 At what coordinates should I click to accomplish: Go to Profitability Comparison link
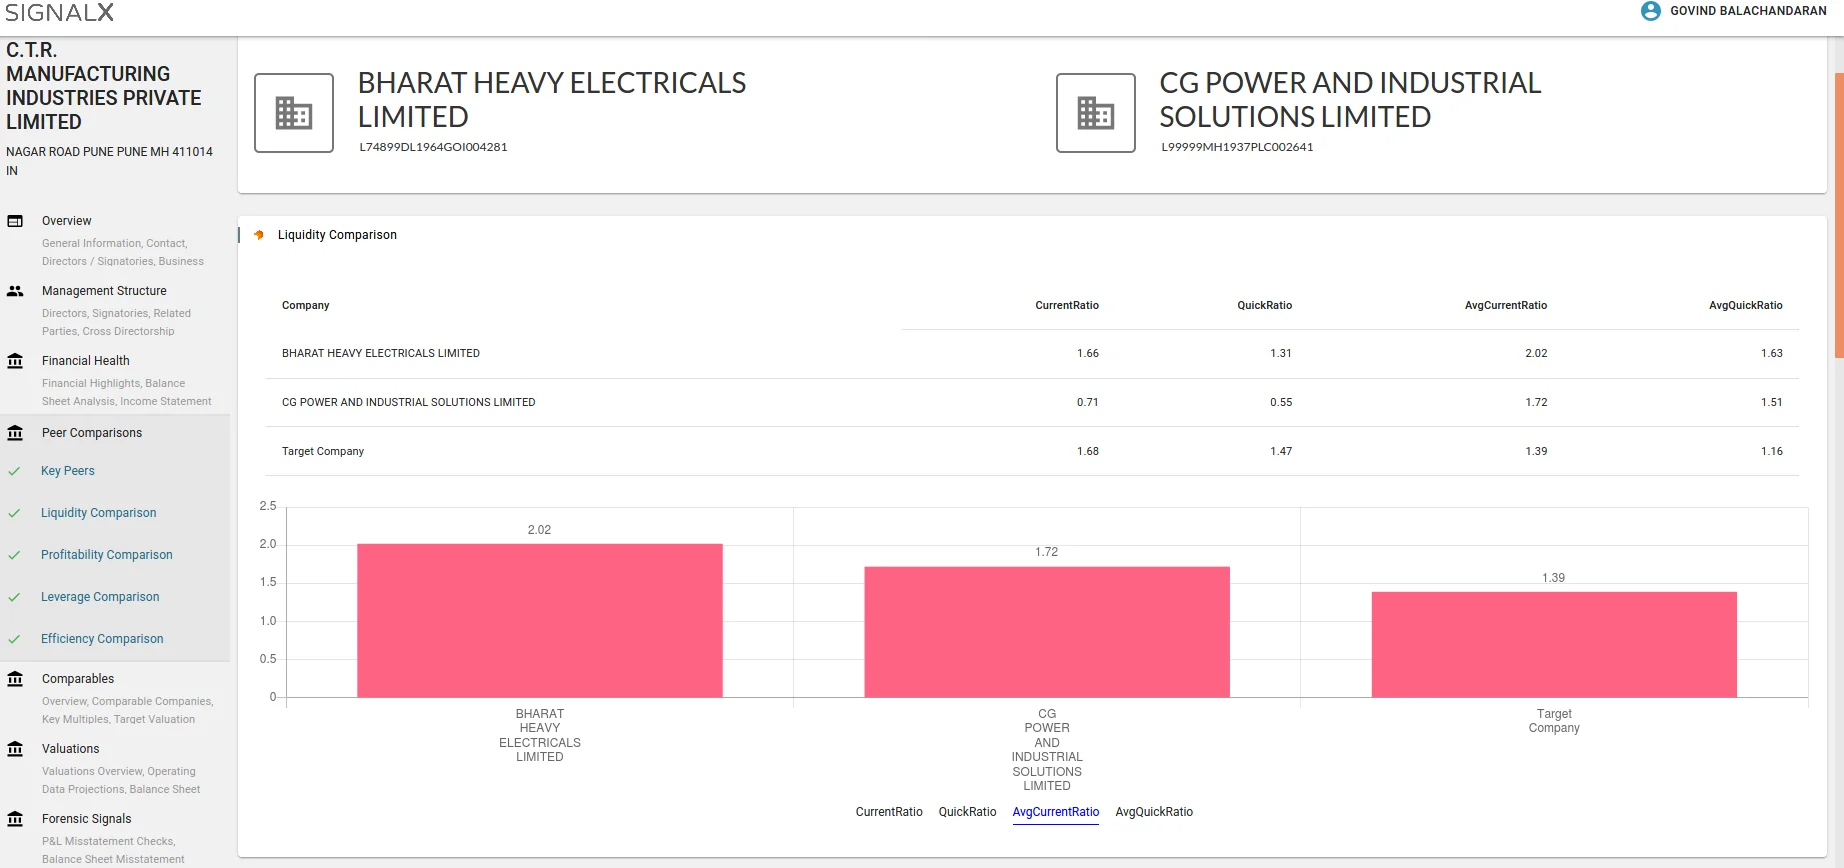(107, 555)
